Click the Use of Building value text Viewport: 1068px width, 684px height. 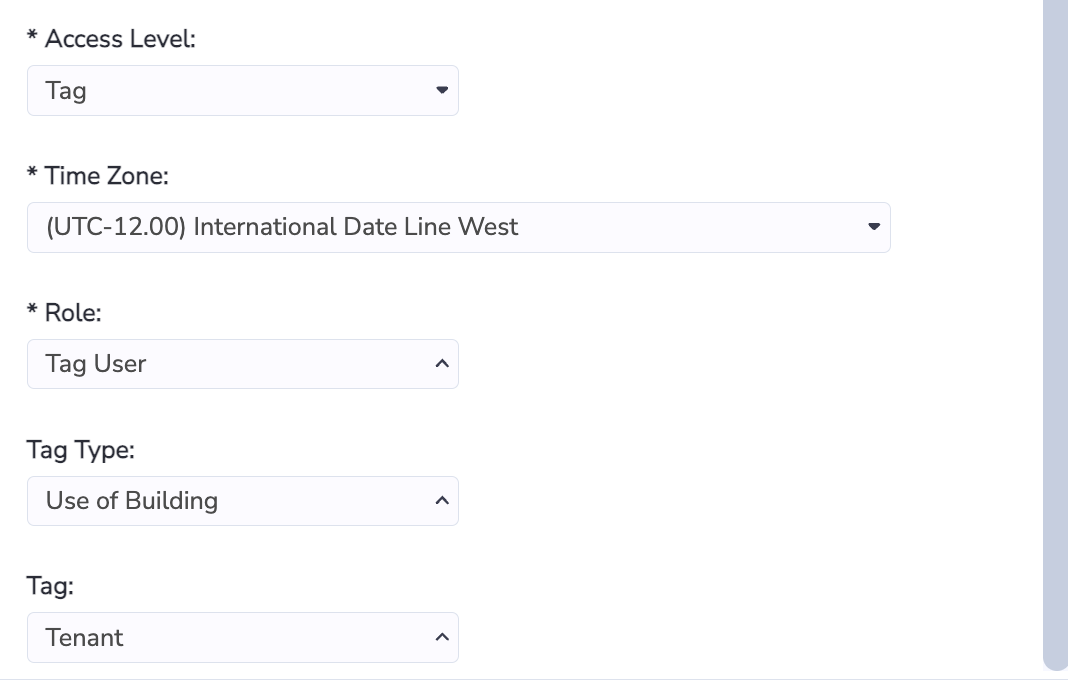pos(132,501)
